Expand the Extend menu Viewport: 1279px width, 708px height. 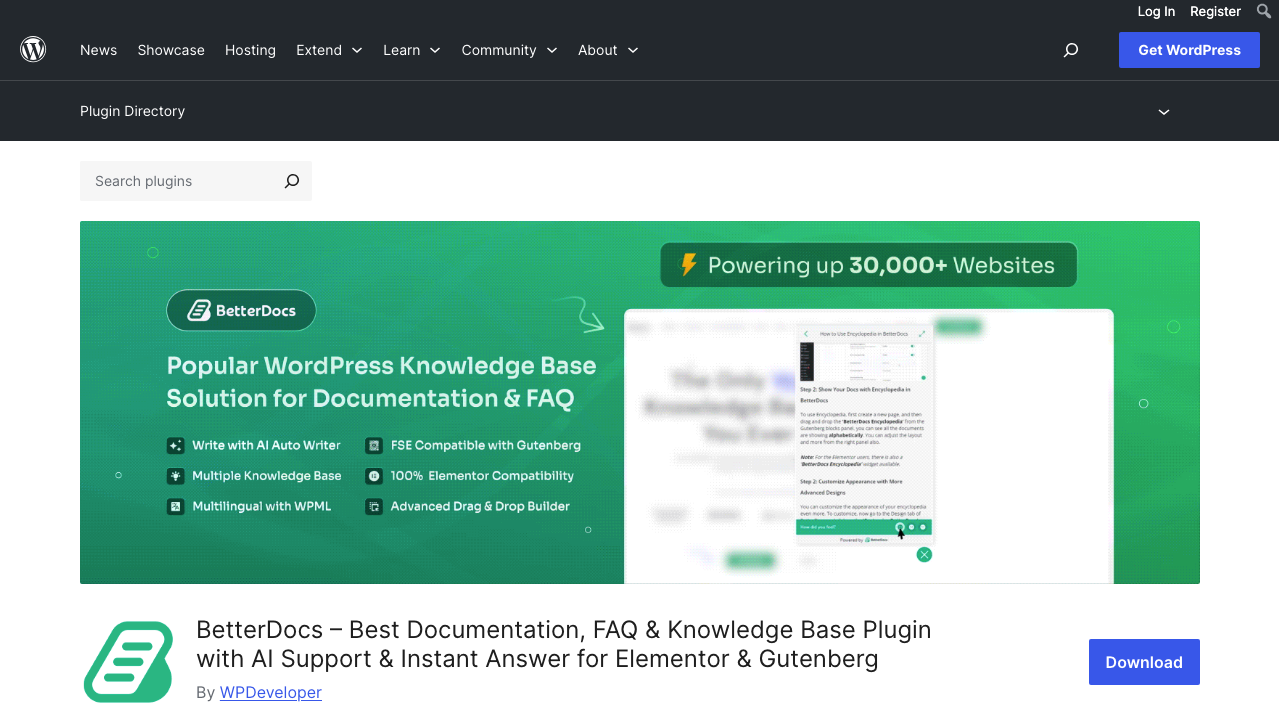[x=329, y=50]
